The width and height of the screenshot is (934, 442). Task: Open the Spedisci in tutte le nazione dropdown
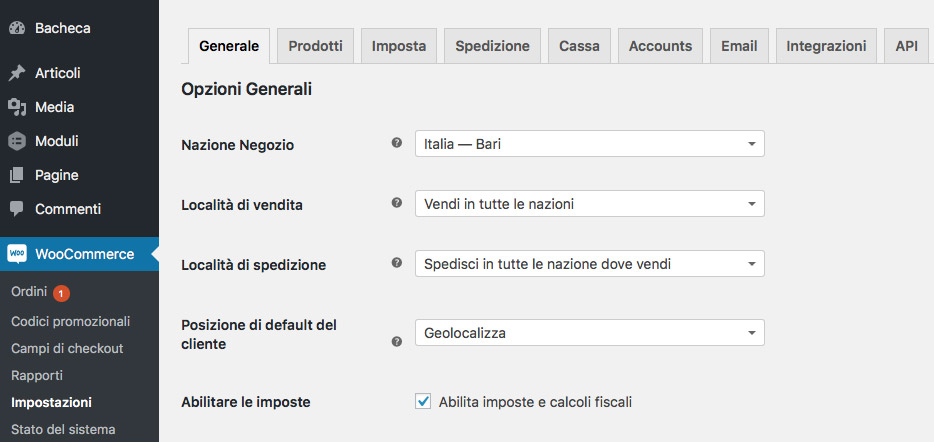[590, 263]
